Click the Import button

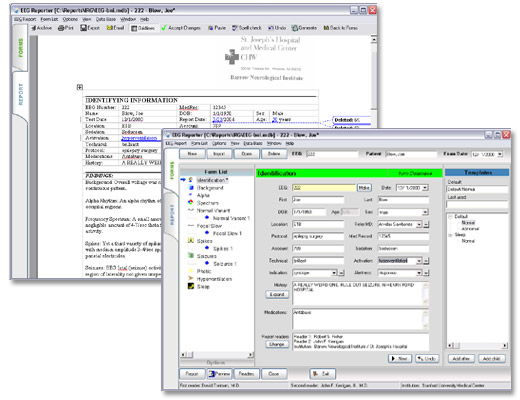click(x=219, y=154)
